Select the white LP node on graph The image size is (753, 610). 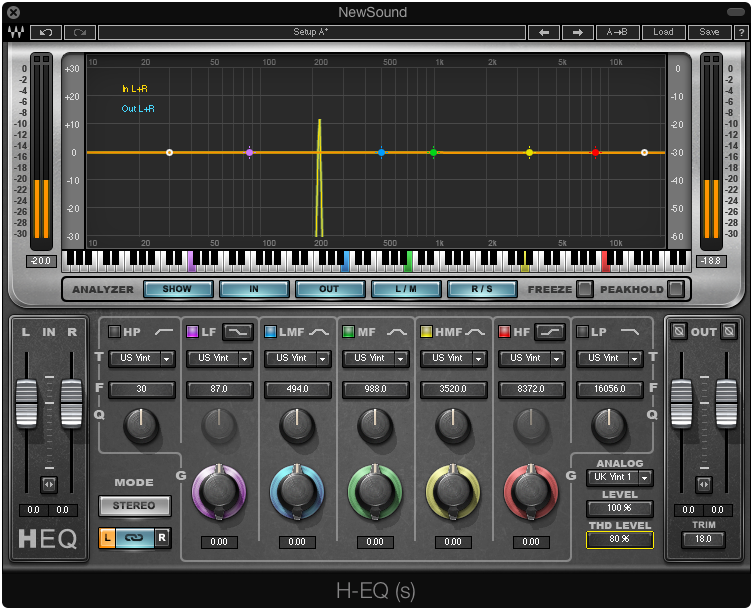(x=644, y=152)
